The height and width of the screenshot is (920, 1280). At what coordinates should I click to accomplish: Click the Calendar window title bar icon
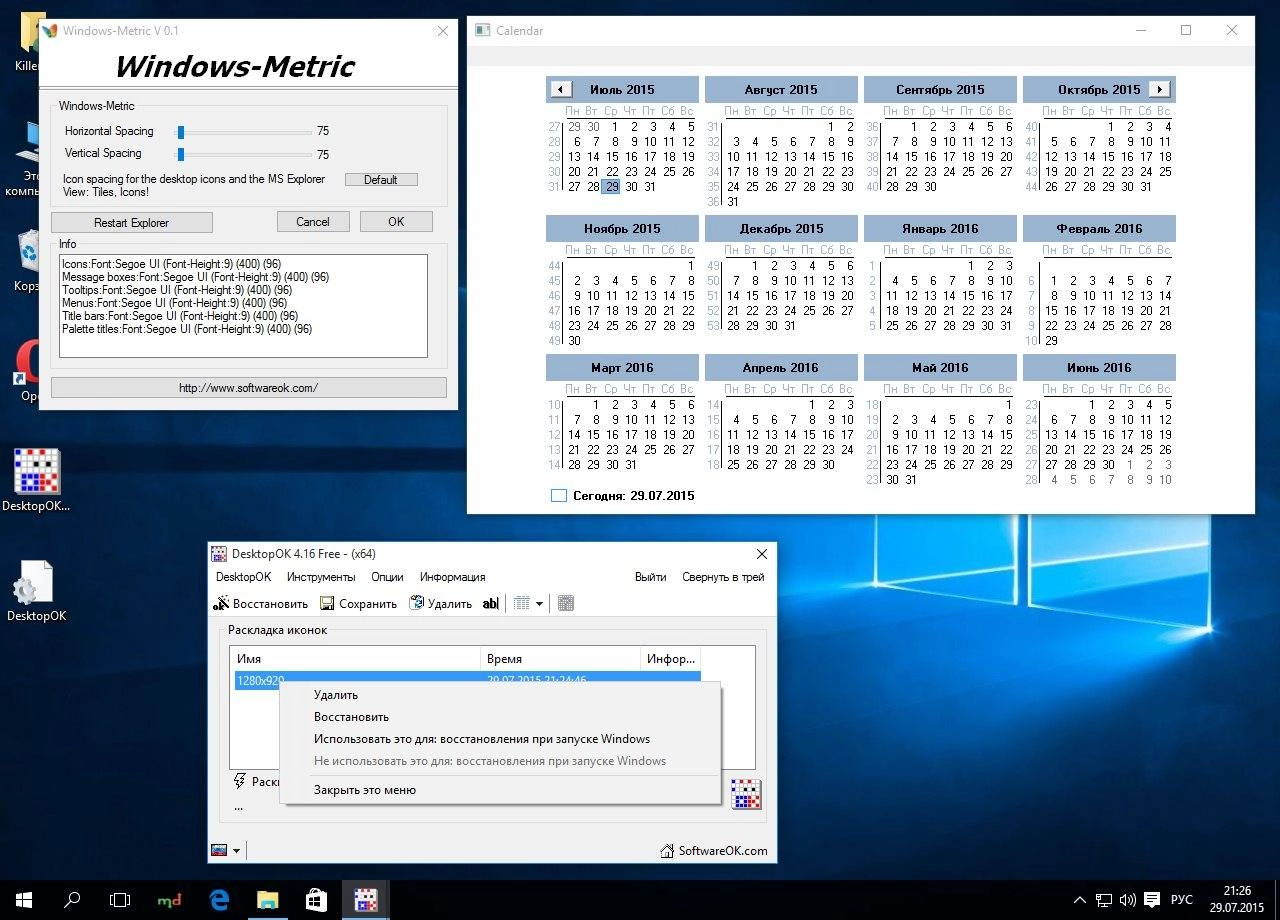(x=482, y=31)
